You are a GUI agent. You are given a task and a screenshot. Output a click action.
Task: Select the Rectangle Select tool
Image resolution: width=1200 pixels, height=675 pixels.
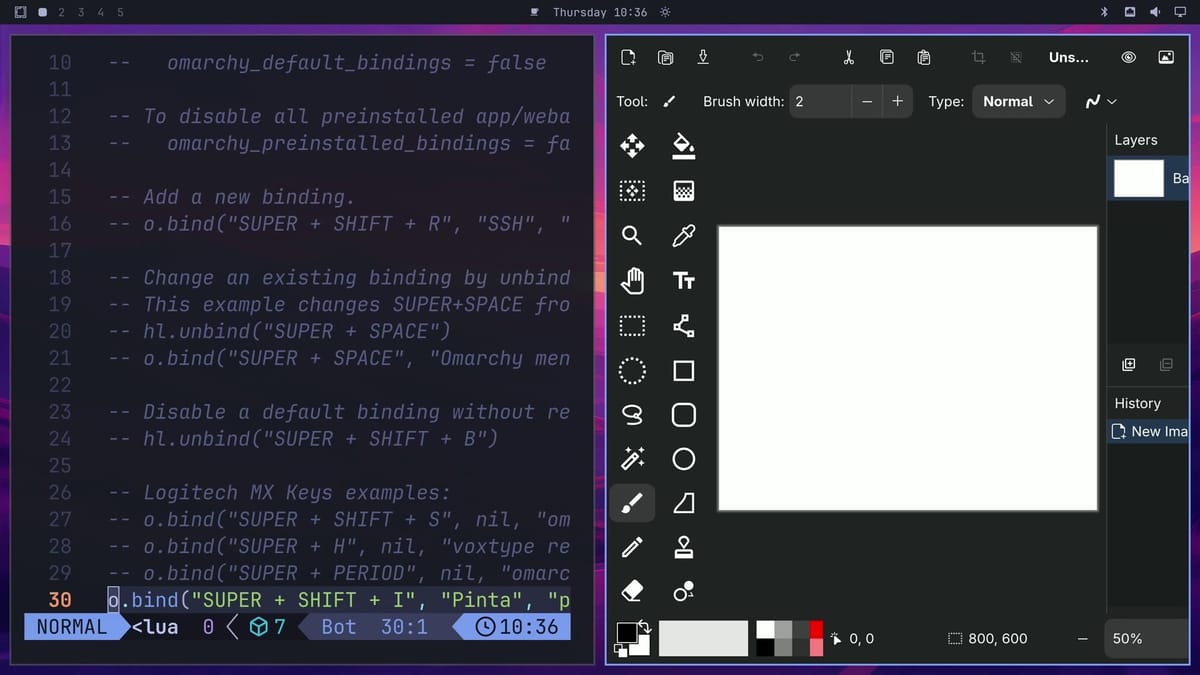click(x=632, y=326)
